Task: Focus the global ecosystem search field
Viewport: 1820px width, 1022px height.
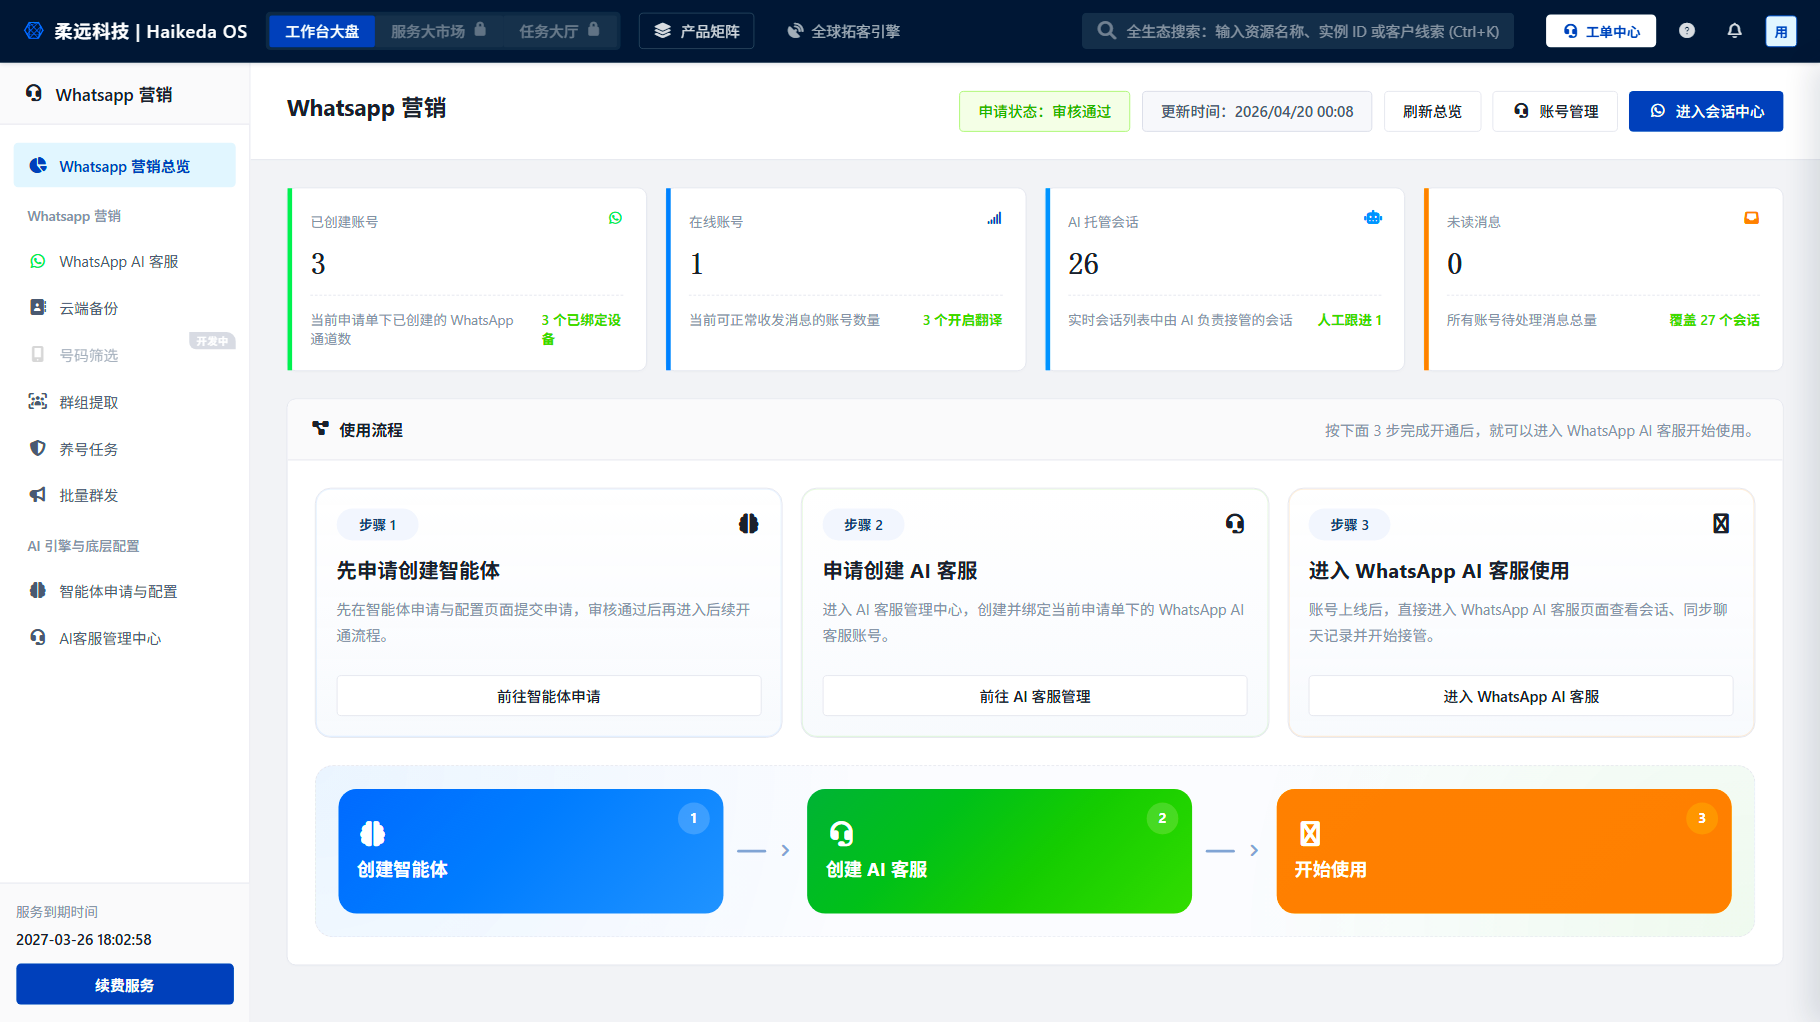Action: [1298, 31]
